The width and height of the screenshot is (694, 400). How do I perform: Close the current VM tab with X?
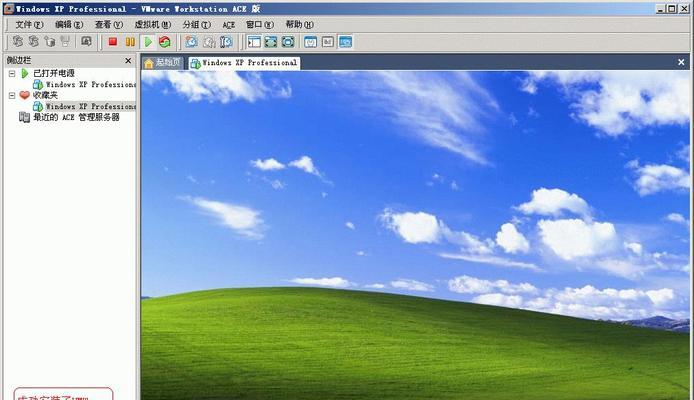pyautogui.click(x=681, y=62)
